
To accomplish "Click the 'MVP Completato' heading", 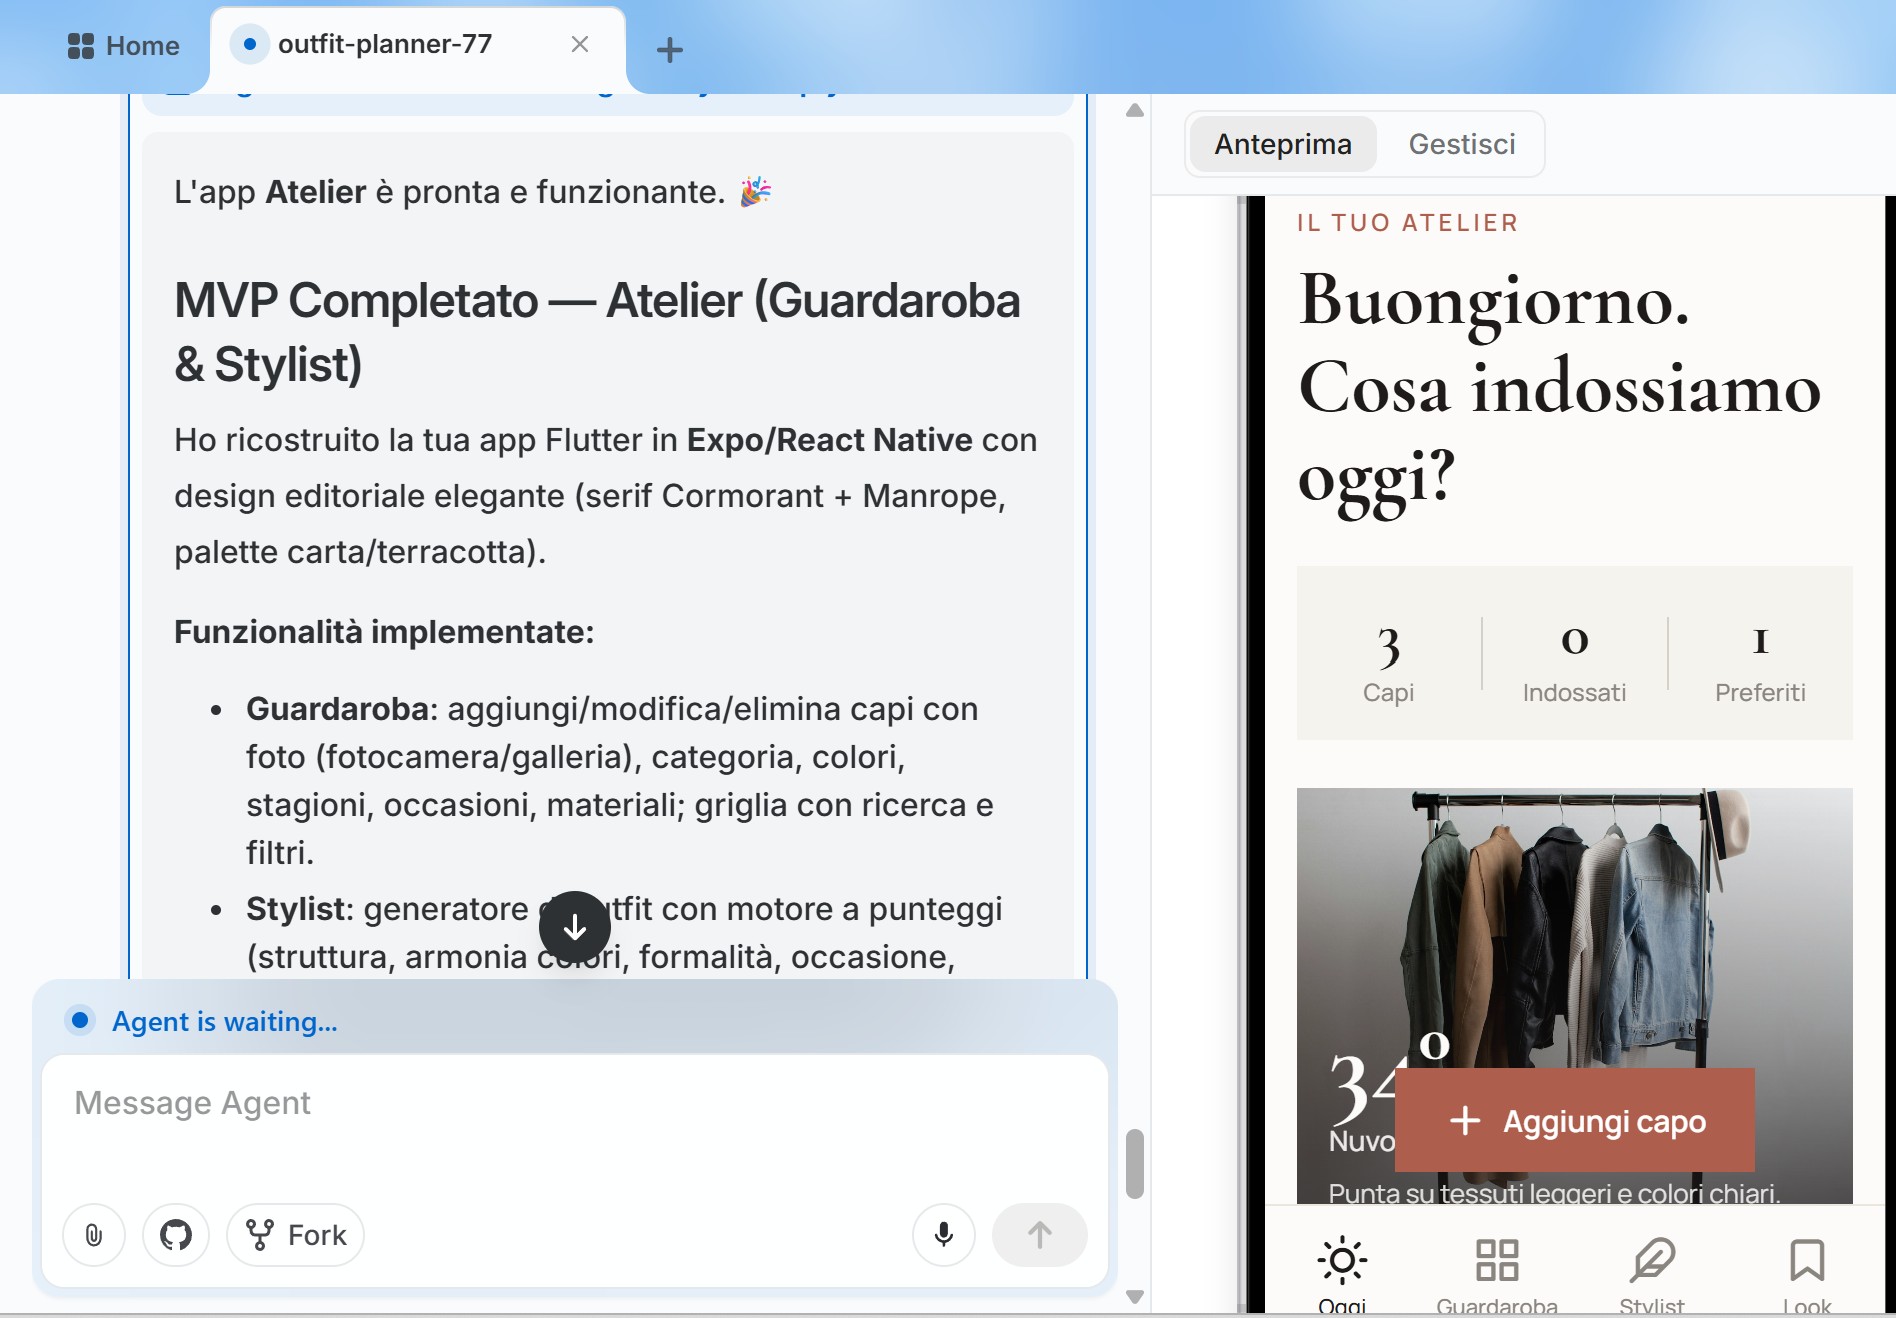I will coord(597,332).
